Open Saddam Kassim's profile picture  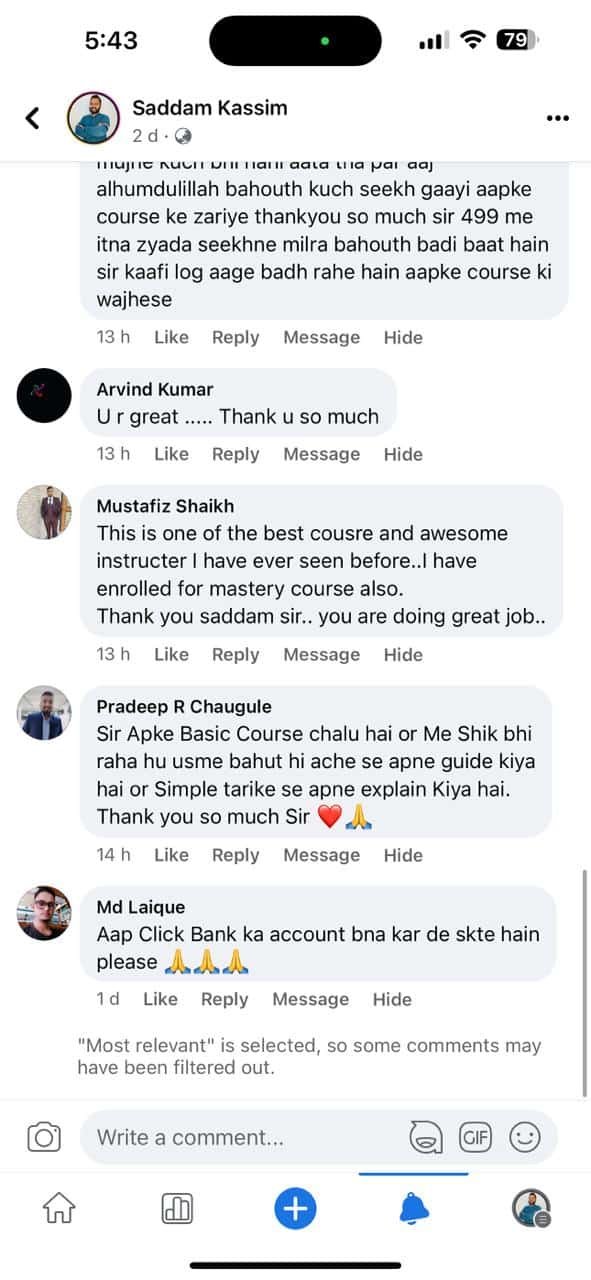pyautogui.click(x=93, y=118)
